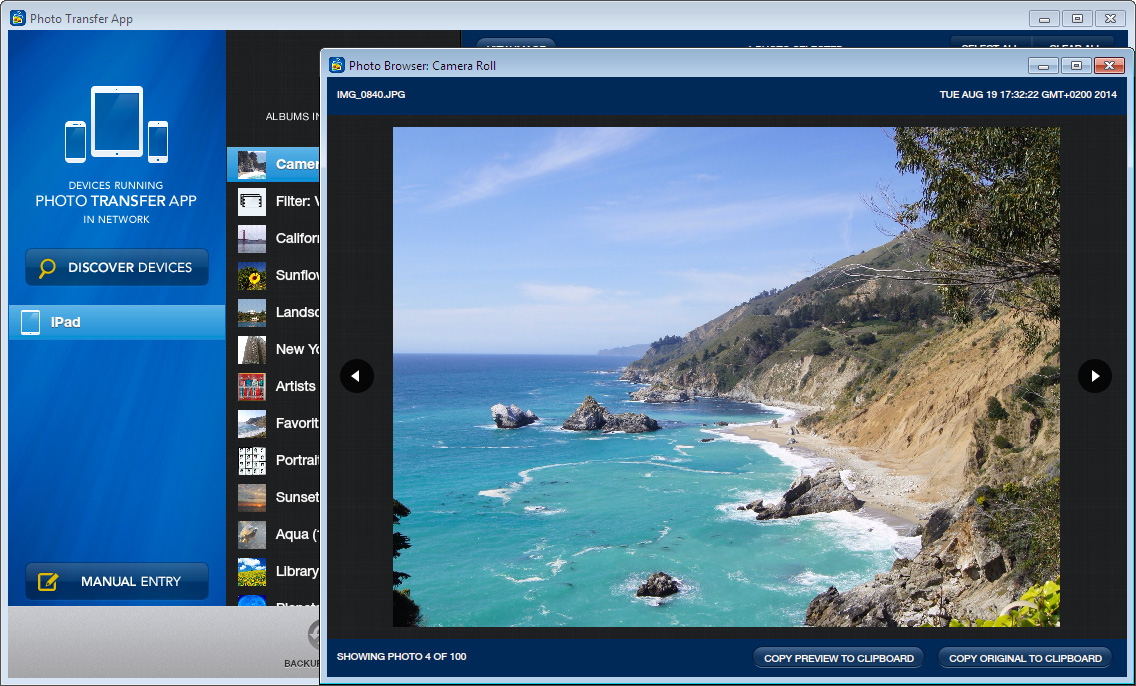Click the Photo Browser window app icon
The width and height of the screenshot is (1136, 686).
pos(337,65)
